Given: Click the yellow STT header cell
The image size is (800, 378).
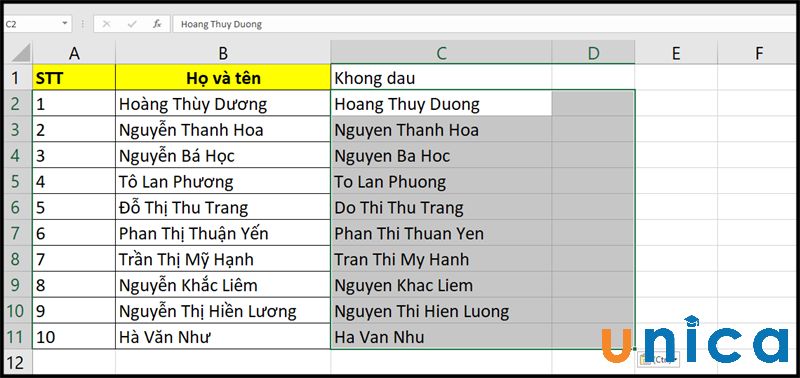Looking at the screenshot, I should [74, 78].
